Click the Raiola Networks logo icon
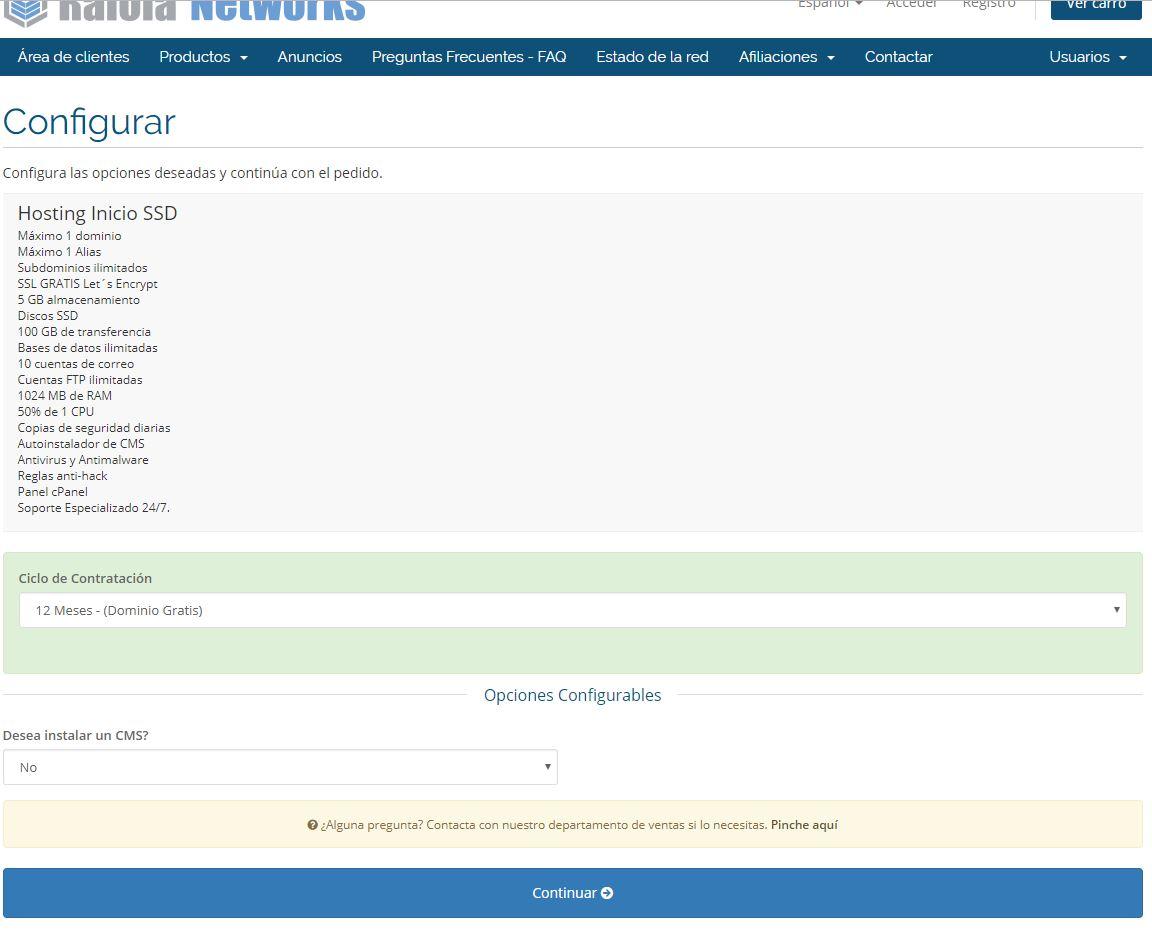The width and height of the screenshot is (1152, 938). (25, 11)
